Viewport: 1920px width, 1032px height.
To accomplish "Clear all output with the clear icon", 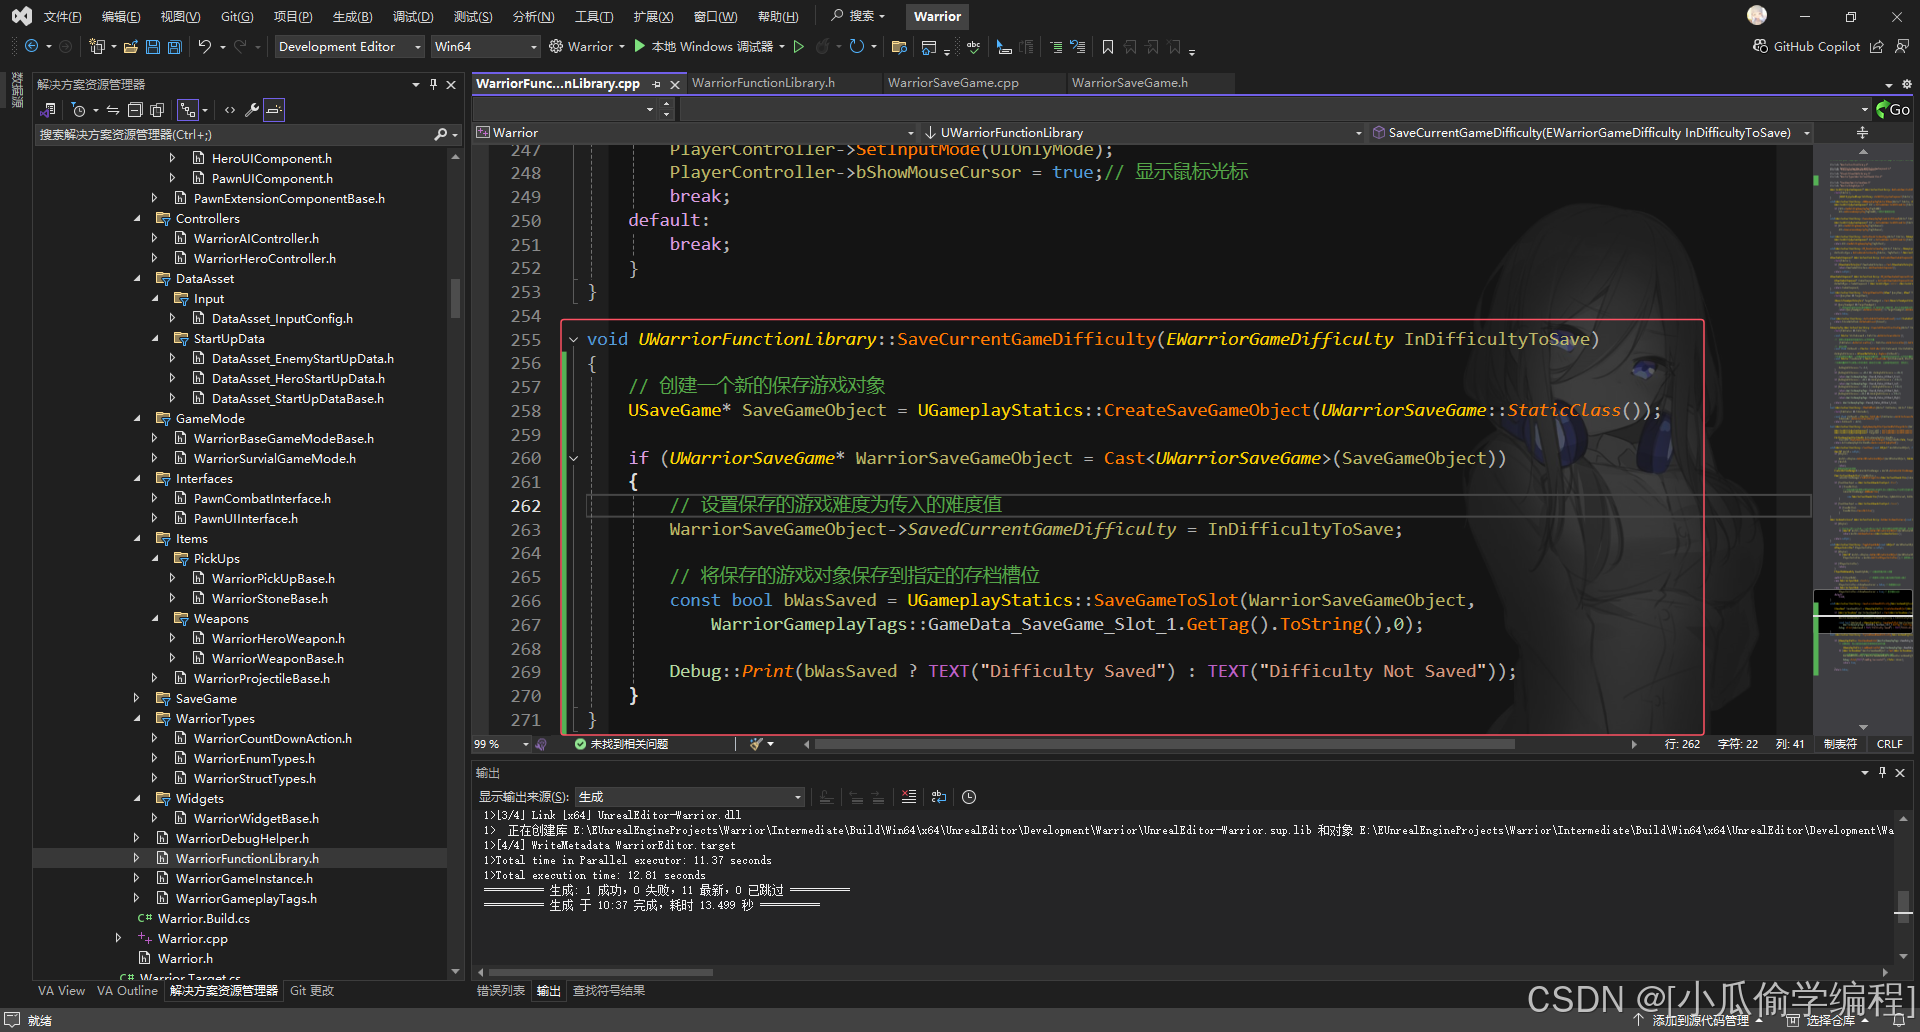I will click(908, 797).
